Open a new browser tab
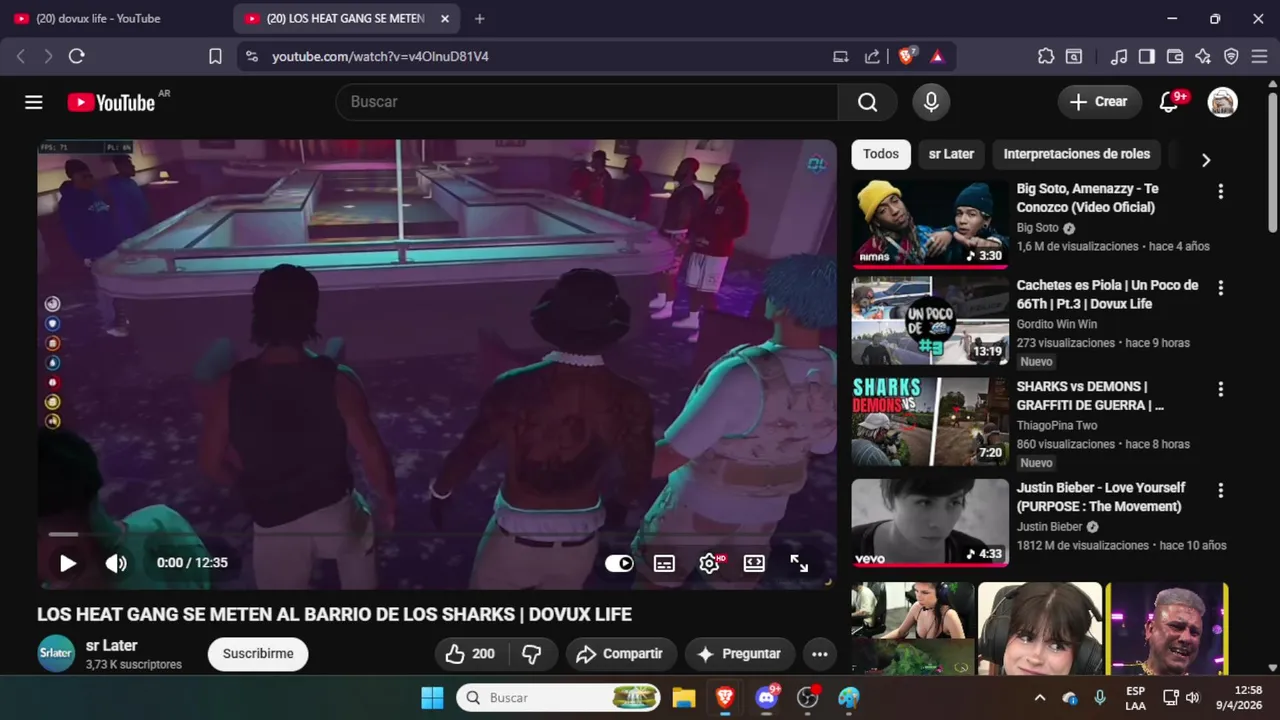This screenshot has width=1280, height=720. (480, 18)
